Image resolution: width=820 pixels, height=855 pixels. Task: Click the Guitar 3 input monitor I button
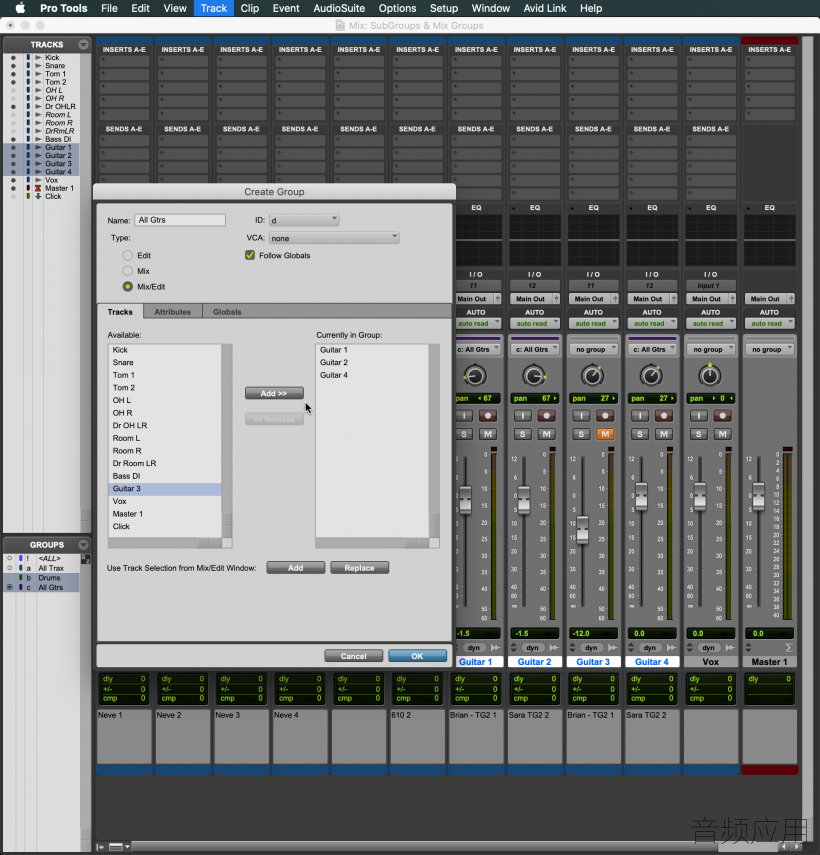(x=581, y=416)
